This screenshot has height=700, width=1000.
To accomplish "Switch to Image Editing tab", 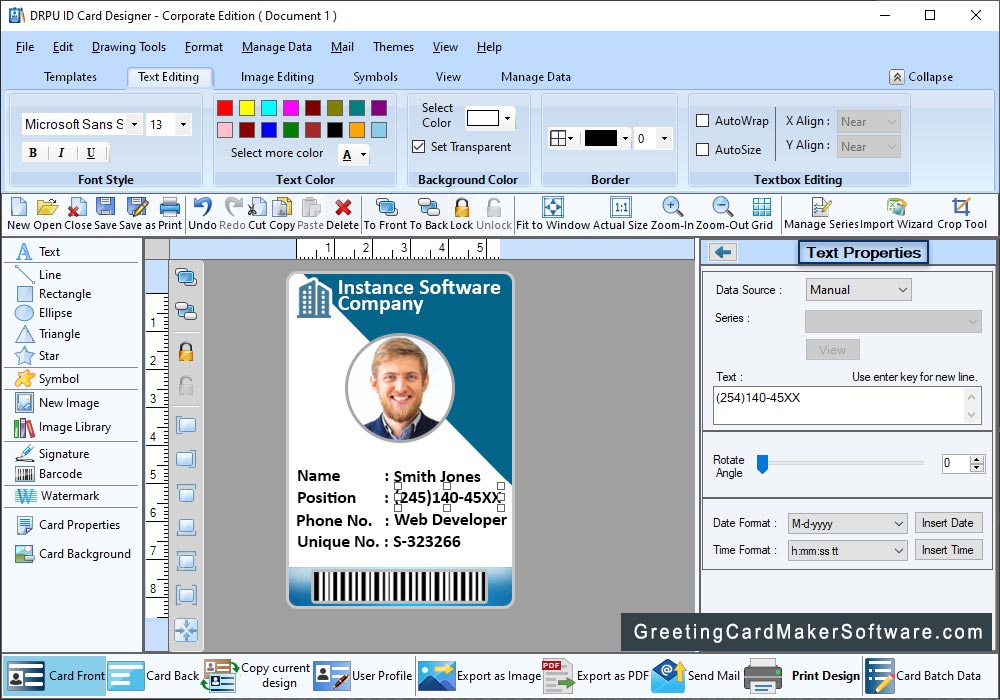I will (277, 77).
